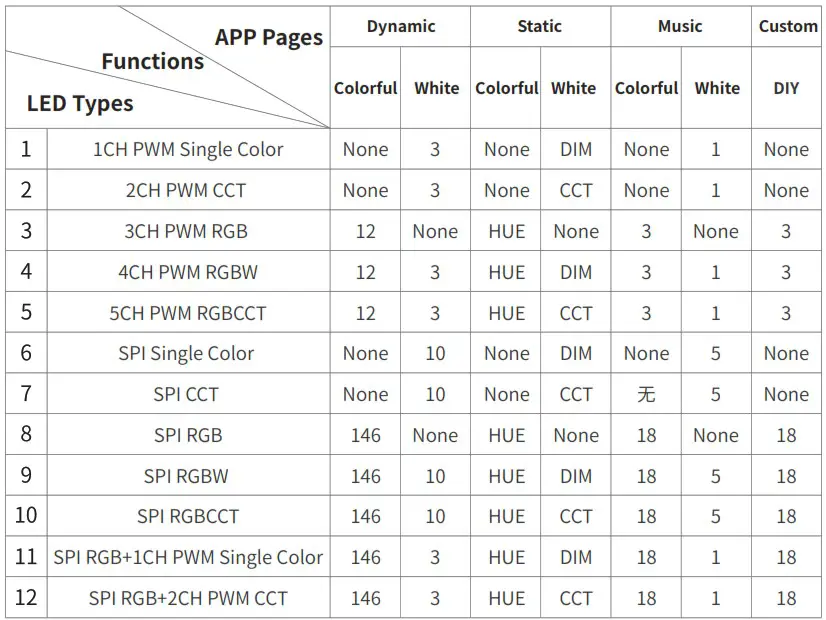Click 'SPI RGBCCT' row name
Screen dimensions: 826x620
tap(188, 516)
